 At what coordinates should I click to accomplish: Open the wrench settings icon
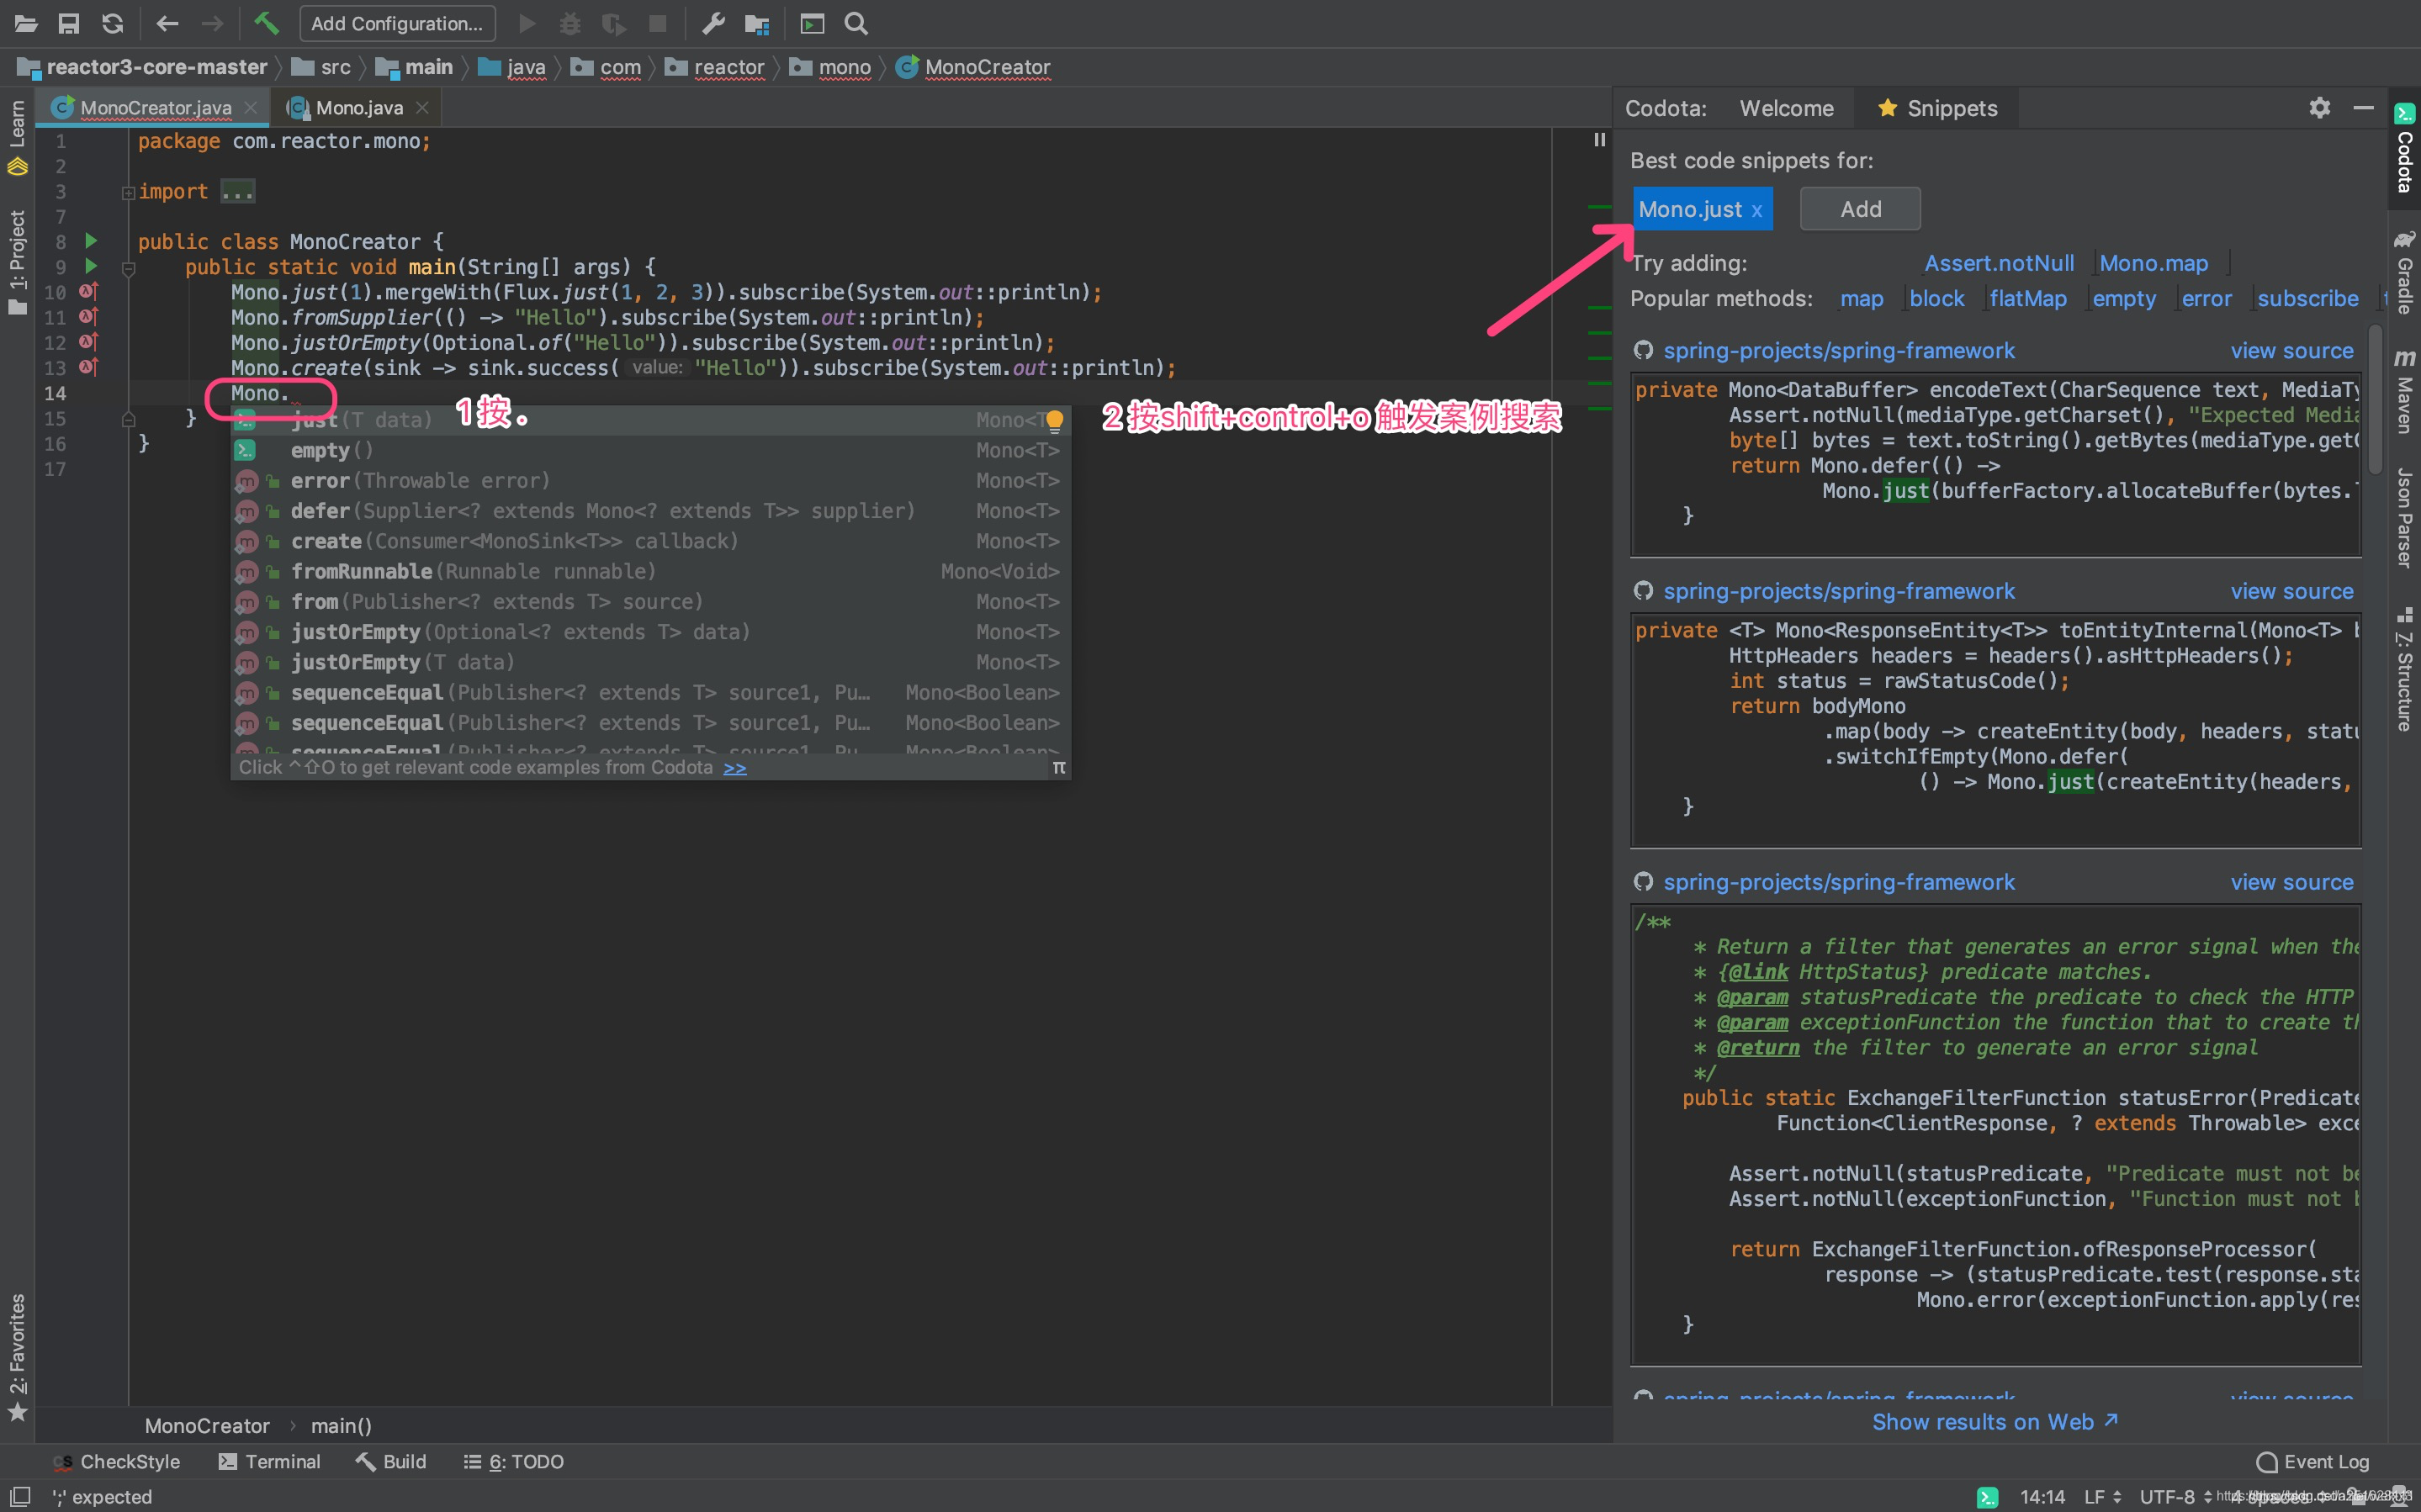pyautogui.click(x=713, y=23)
